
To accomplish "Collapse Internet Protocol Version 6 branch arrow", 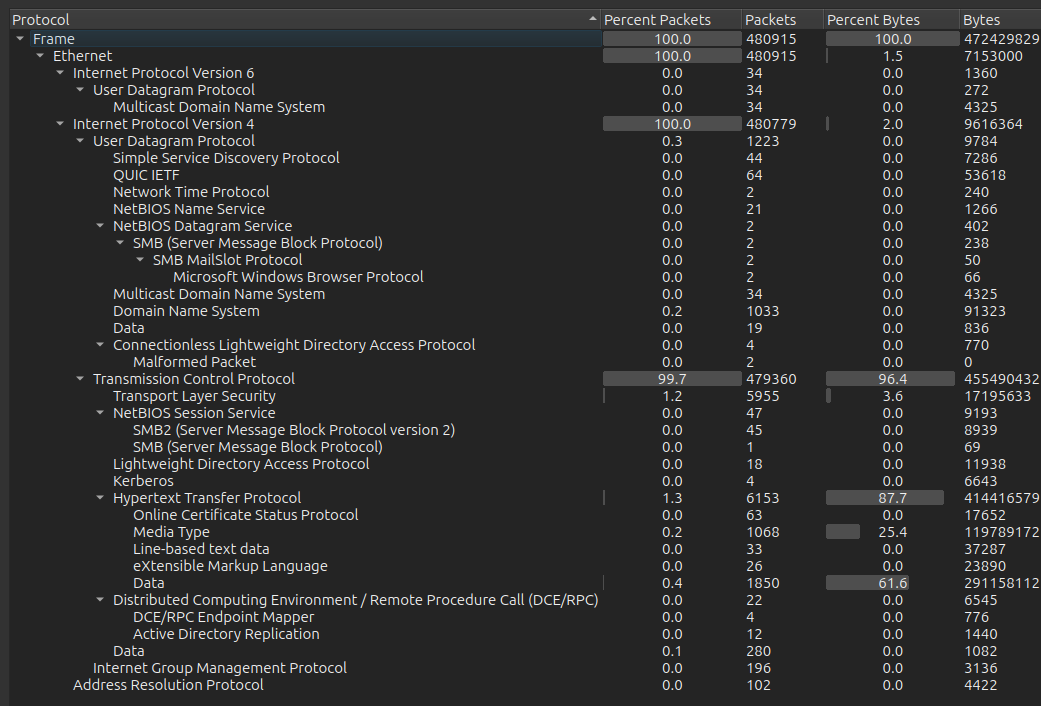I will [60, 73].
